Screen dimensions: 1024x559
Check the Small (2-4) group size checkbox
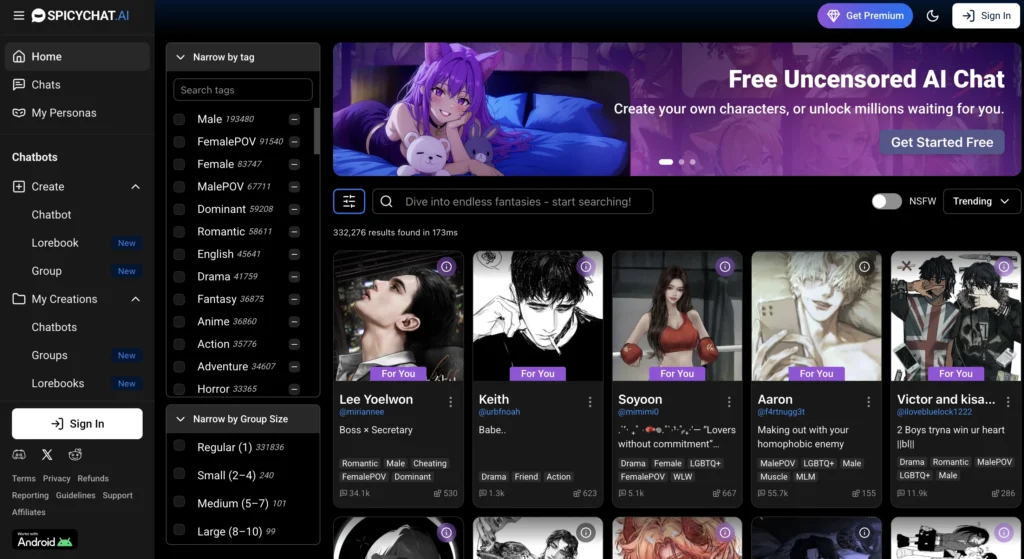[x=179, y=473]
